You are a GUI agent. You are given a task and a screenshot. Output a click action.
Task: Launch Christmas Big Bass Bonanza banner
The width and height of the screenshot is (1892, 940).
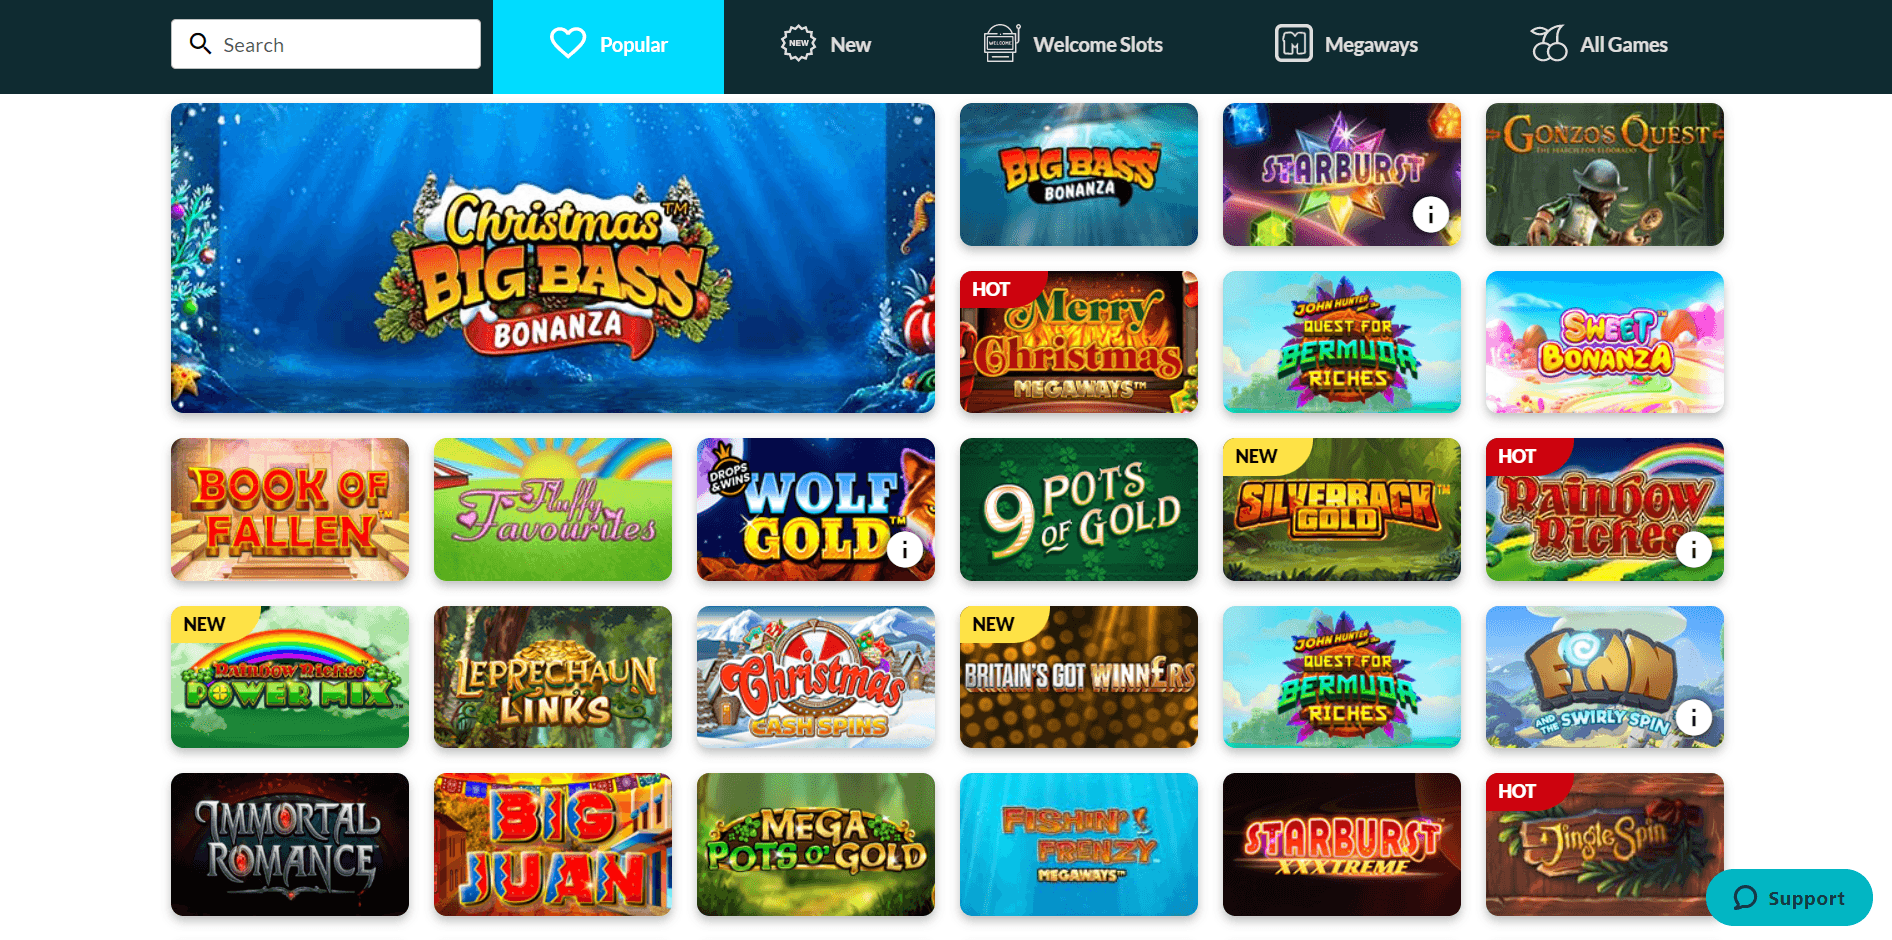[x=553, y=258]
